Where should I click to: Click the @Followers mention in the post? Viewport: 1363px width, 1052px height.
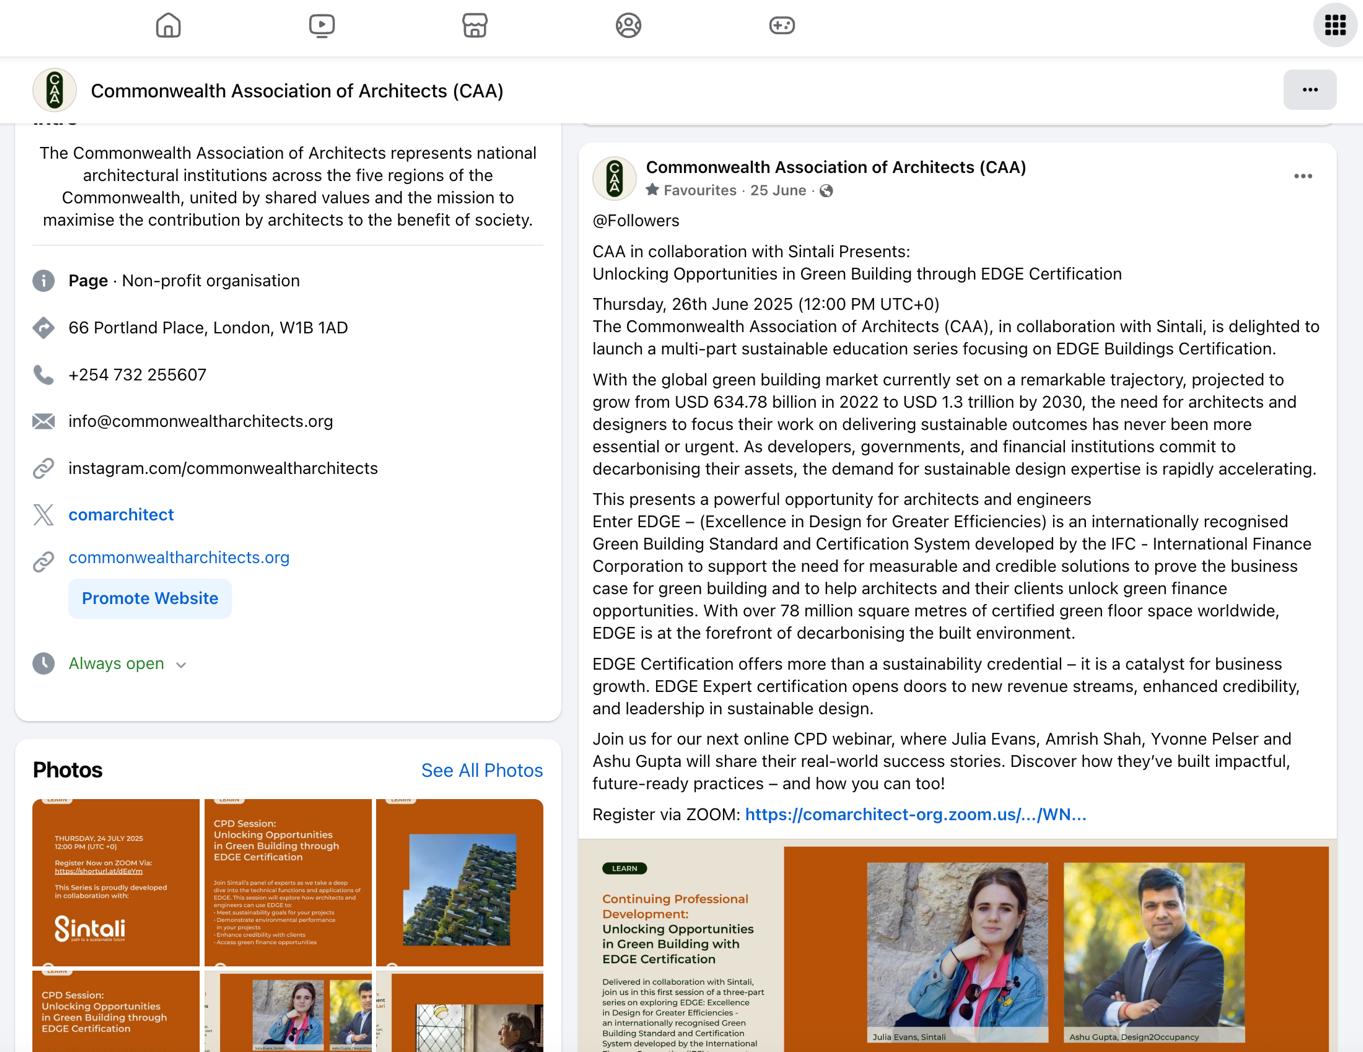(x=636, y=221)
